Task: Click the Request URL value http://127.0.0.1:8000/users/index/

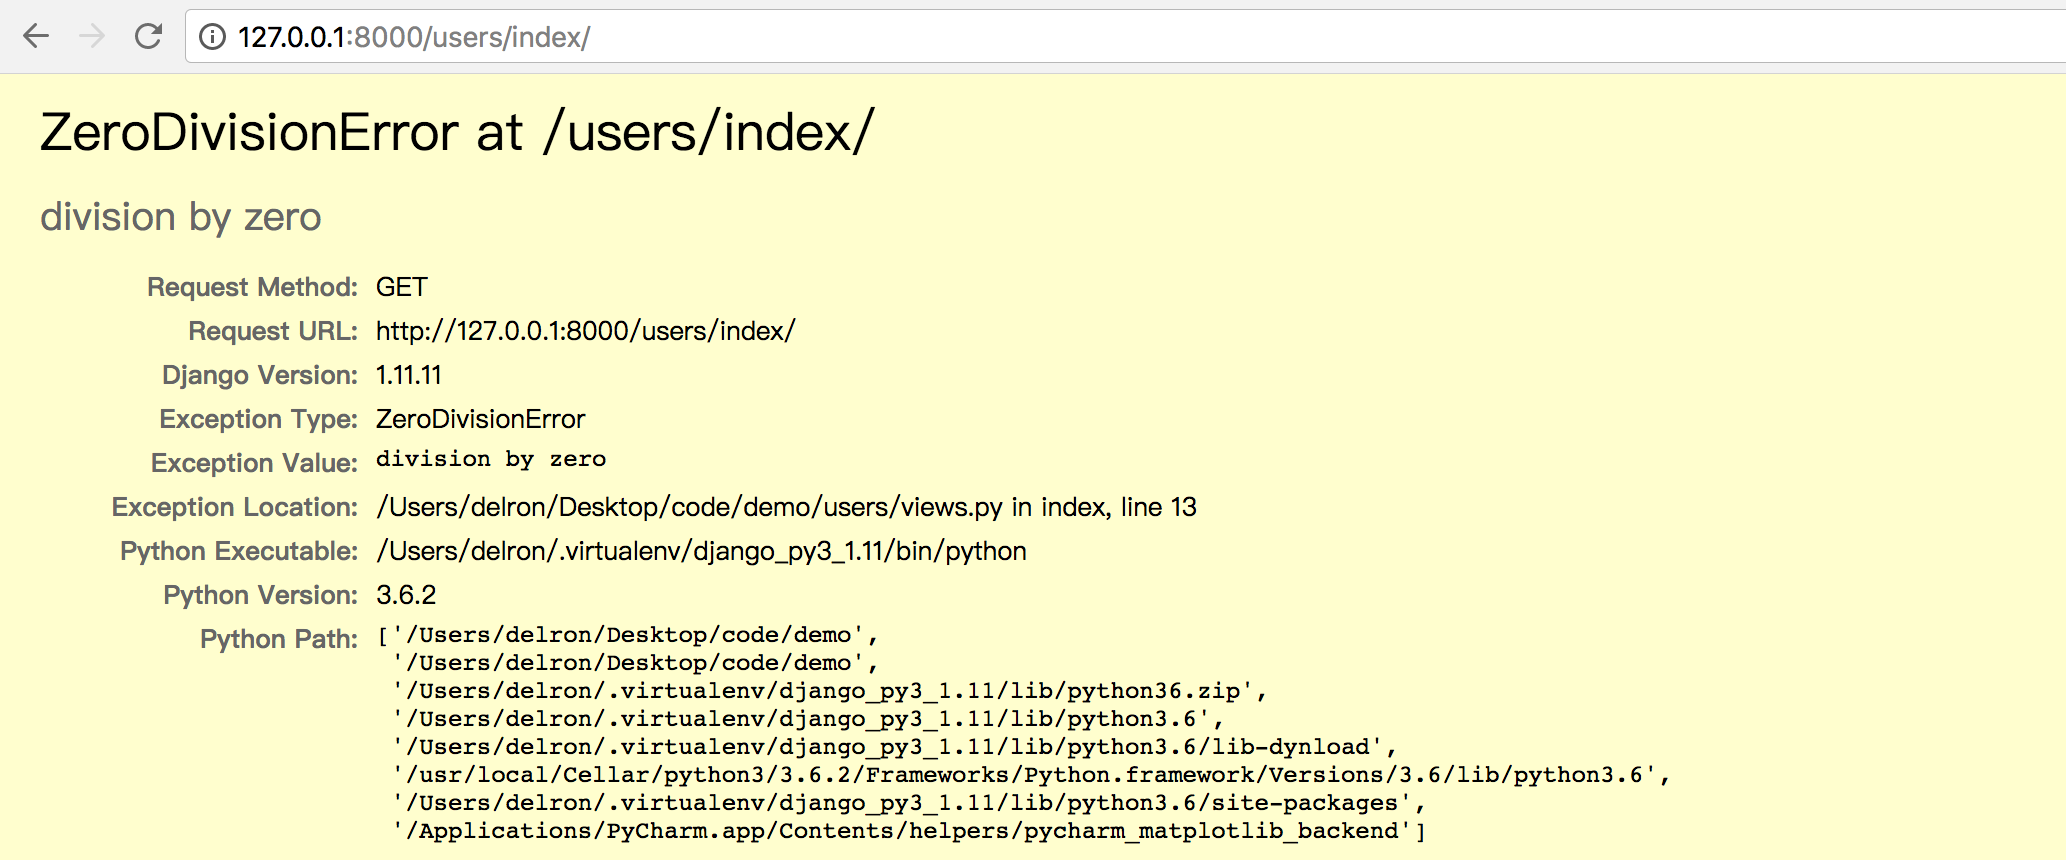Action: tap(585, 331)
